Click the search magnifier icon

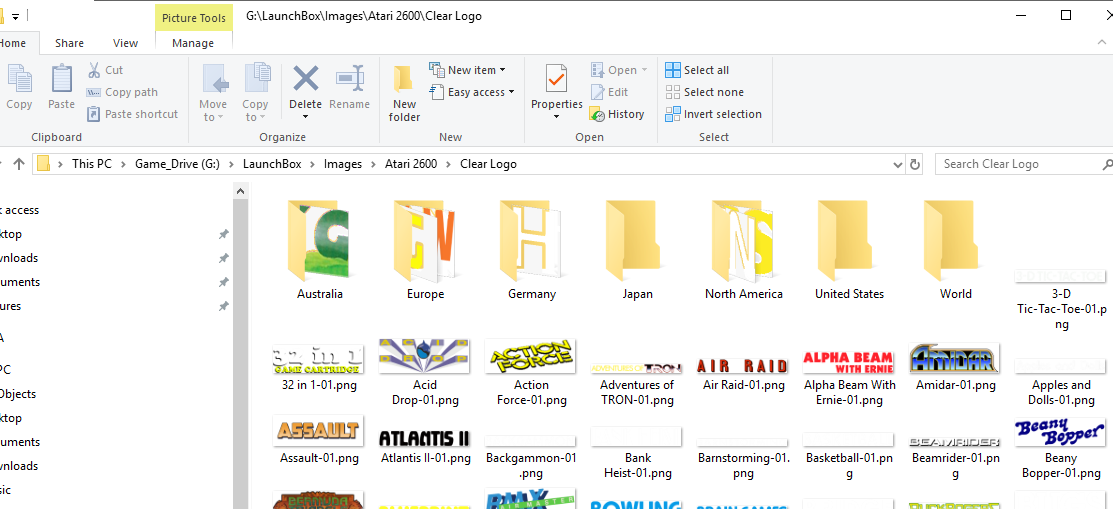click(x=1107, y=164)
